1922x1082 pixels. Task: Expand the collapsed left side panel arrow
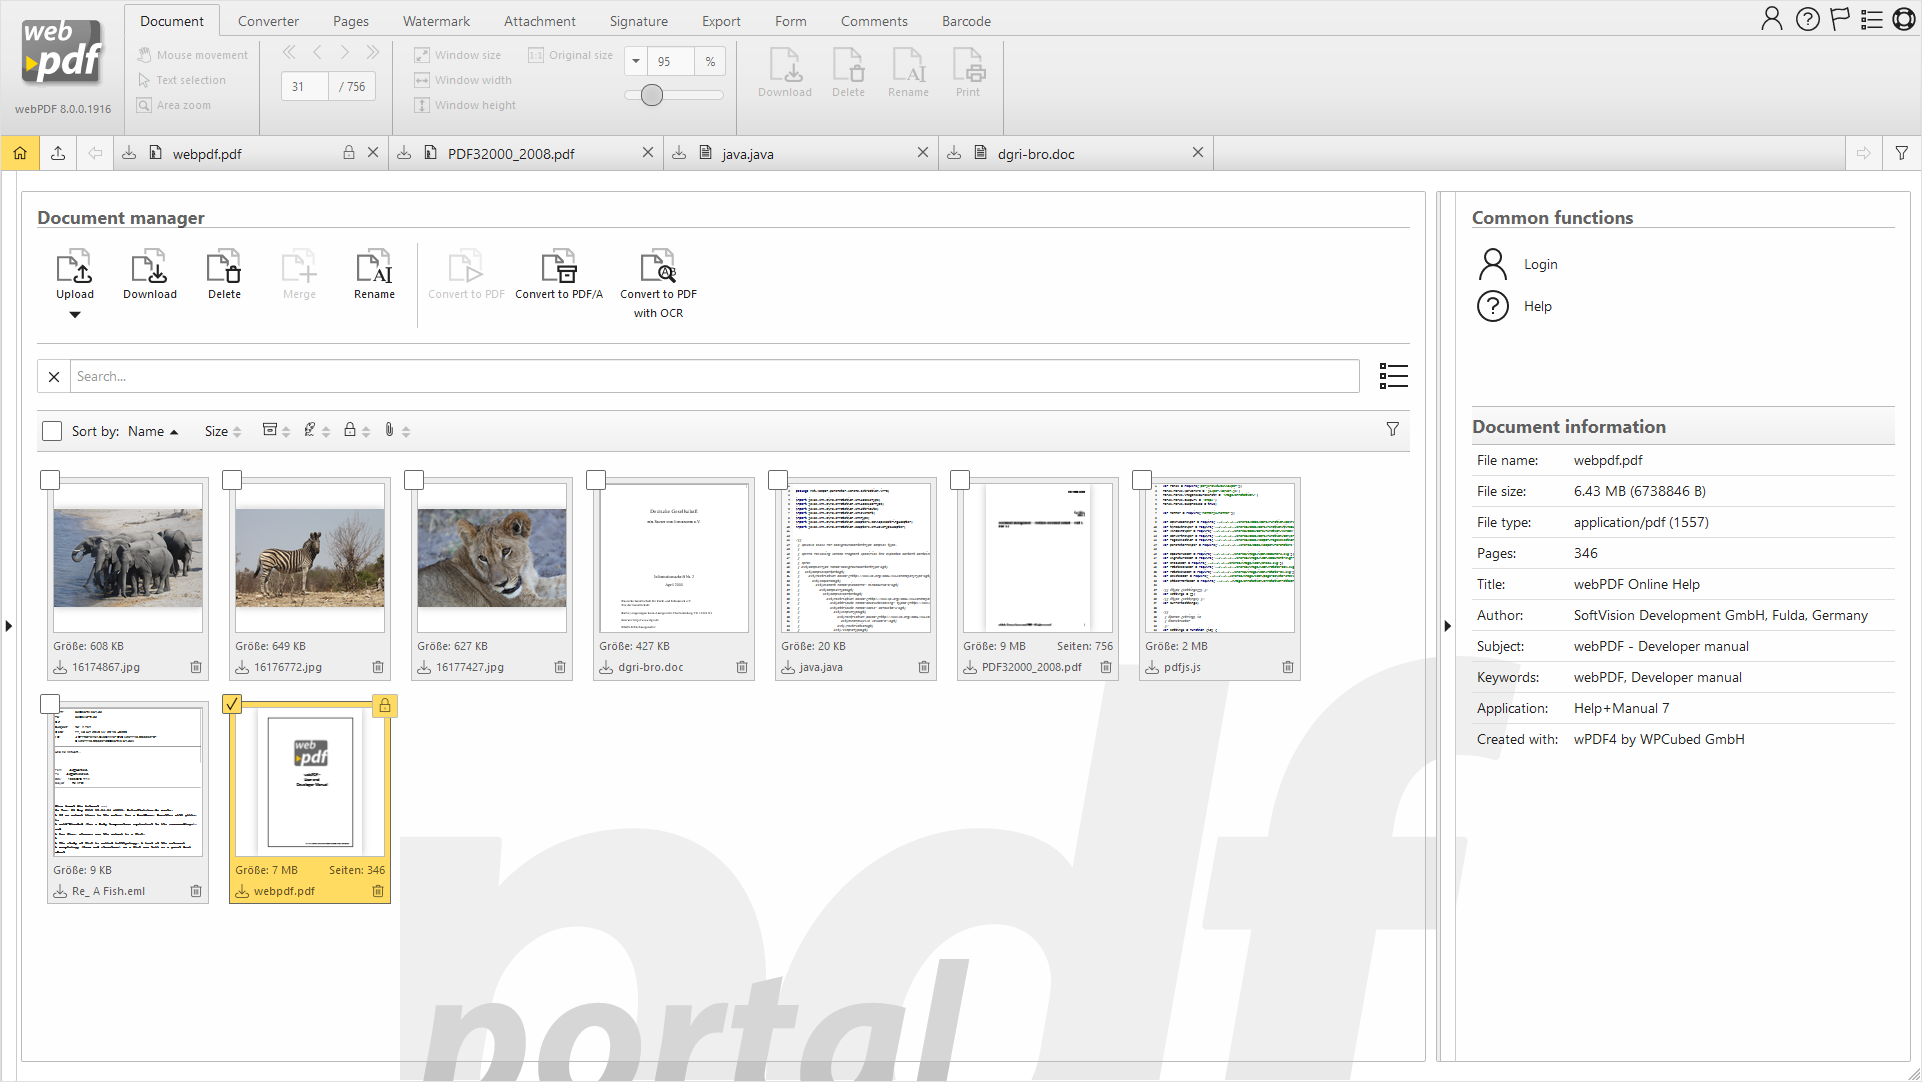click(x=9, y=626)
